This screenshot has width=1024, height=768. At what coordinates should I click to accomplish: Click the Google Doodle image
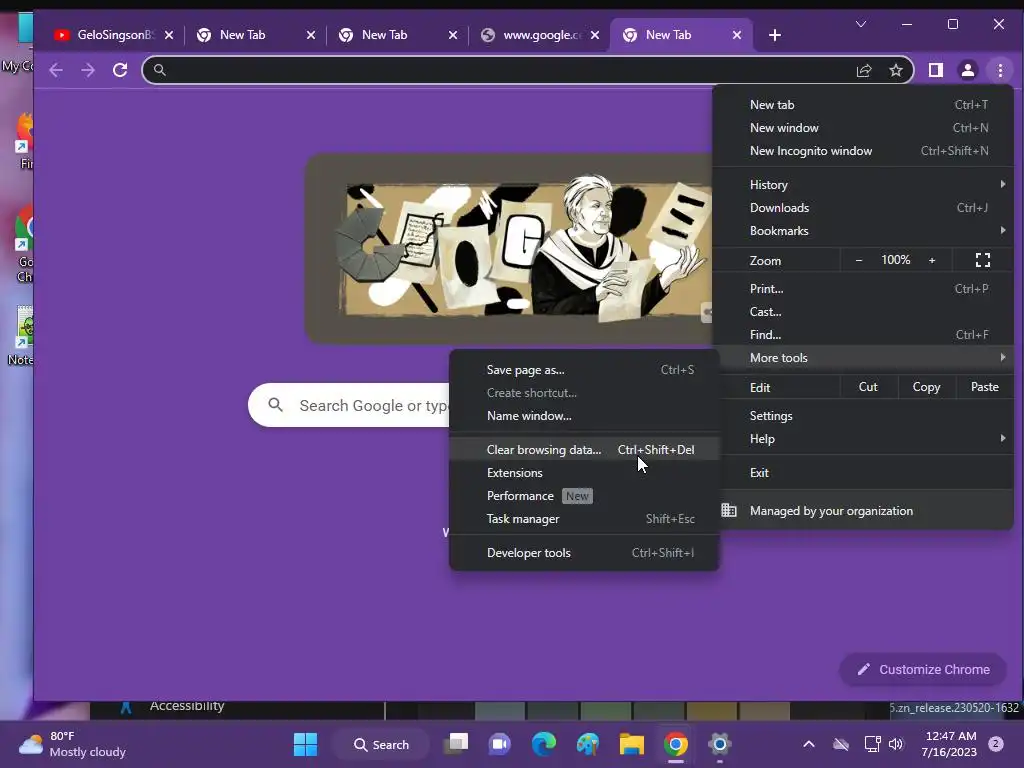tap(508, 248)
